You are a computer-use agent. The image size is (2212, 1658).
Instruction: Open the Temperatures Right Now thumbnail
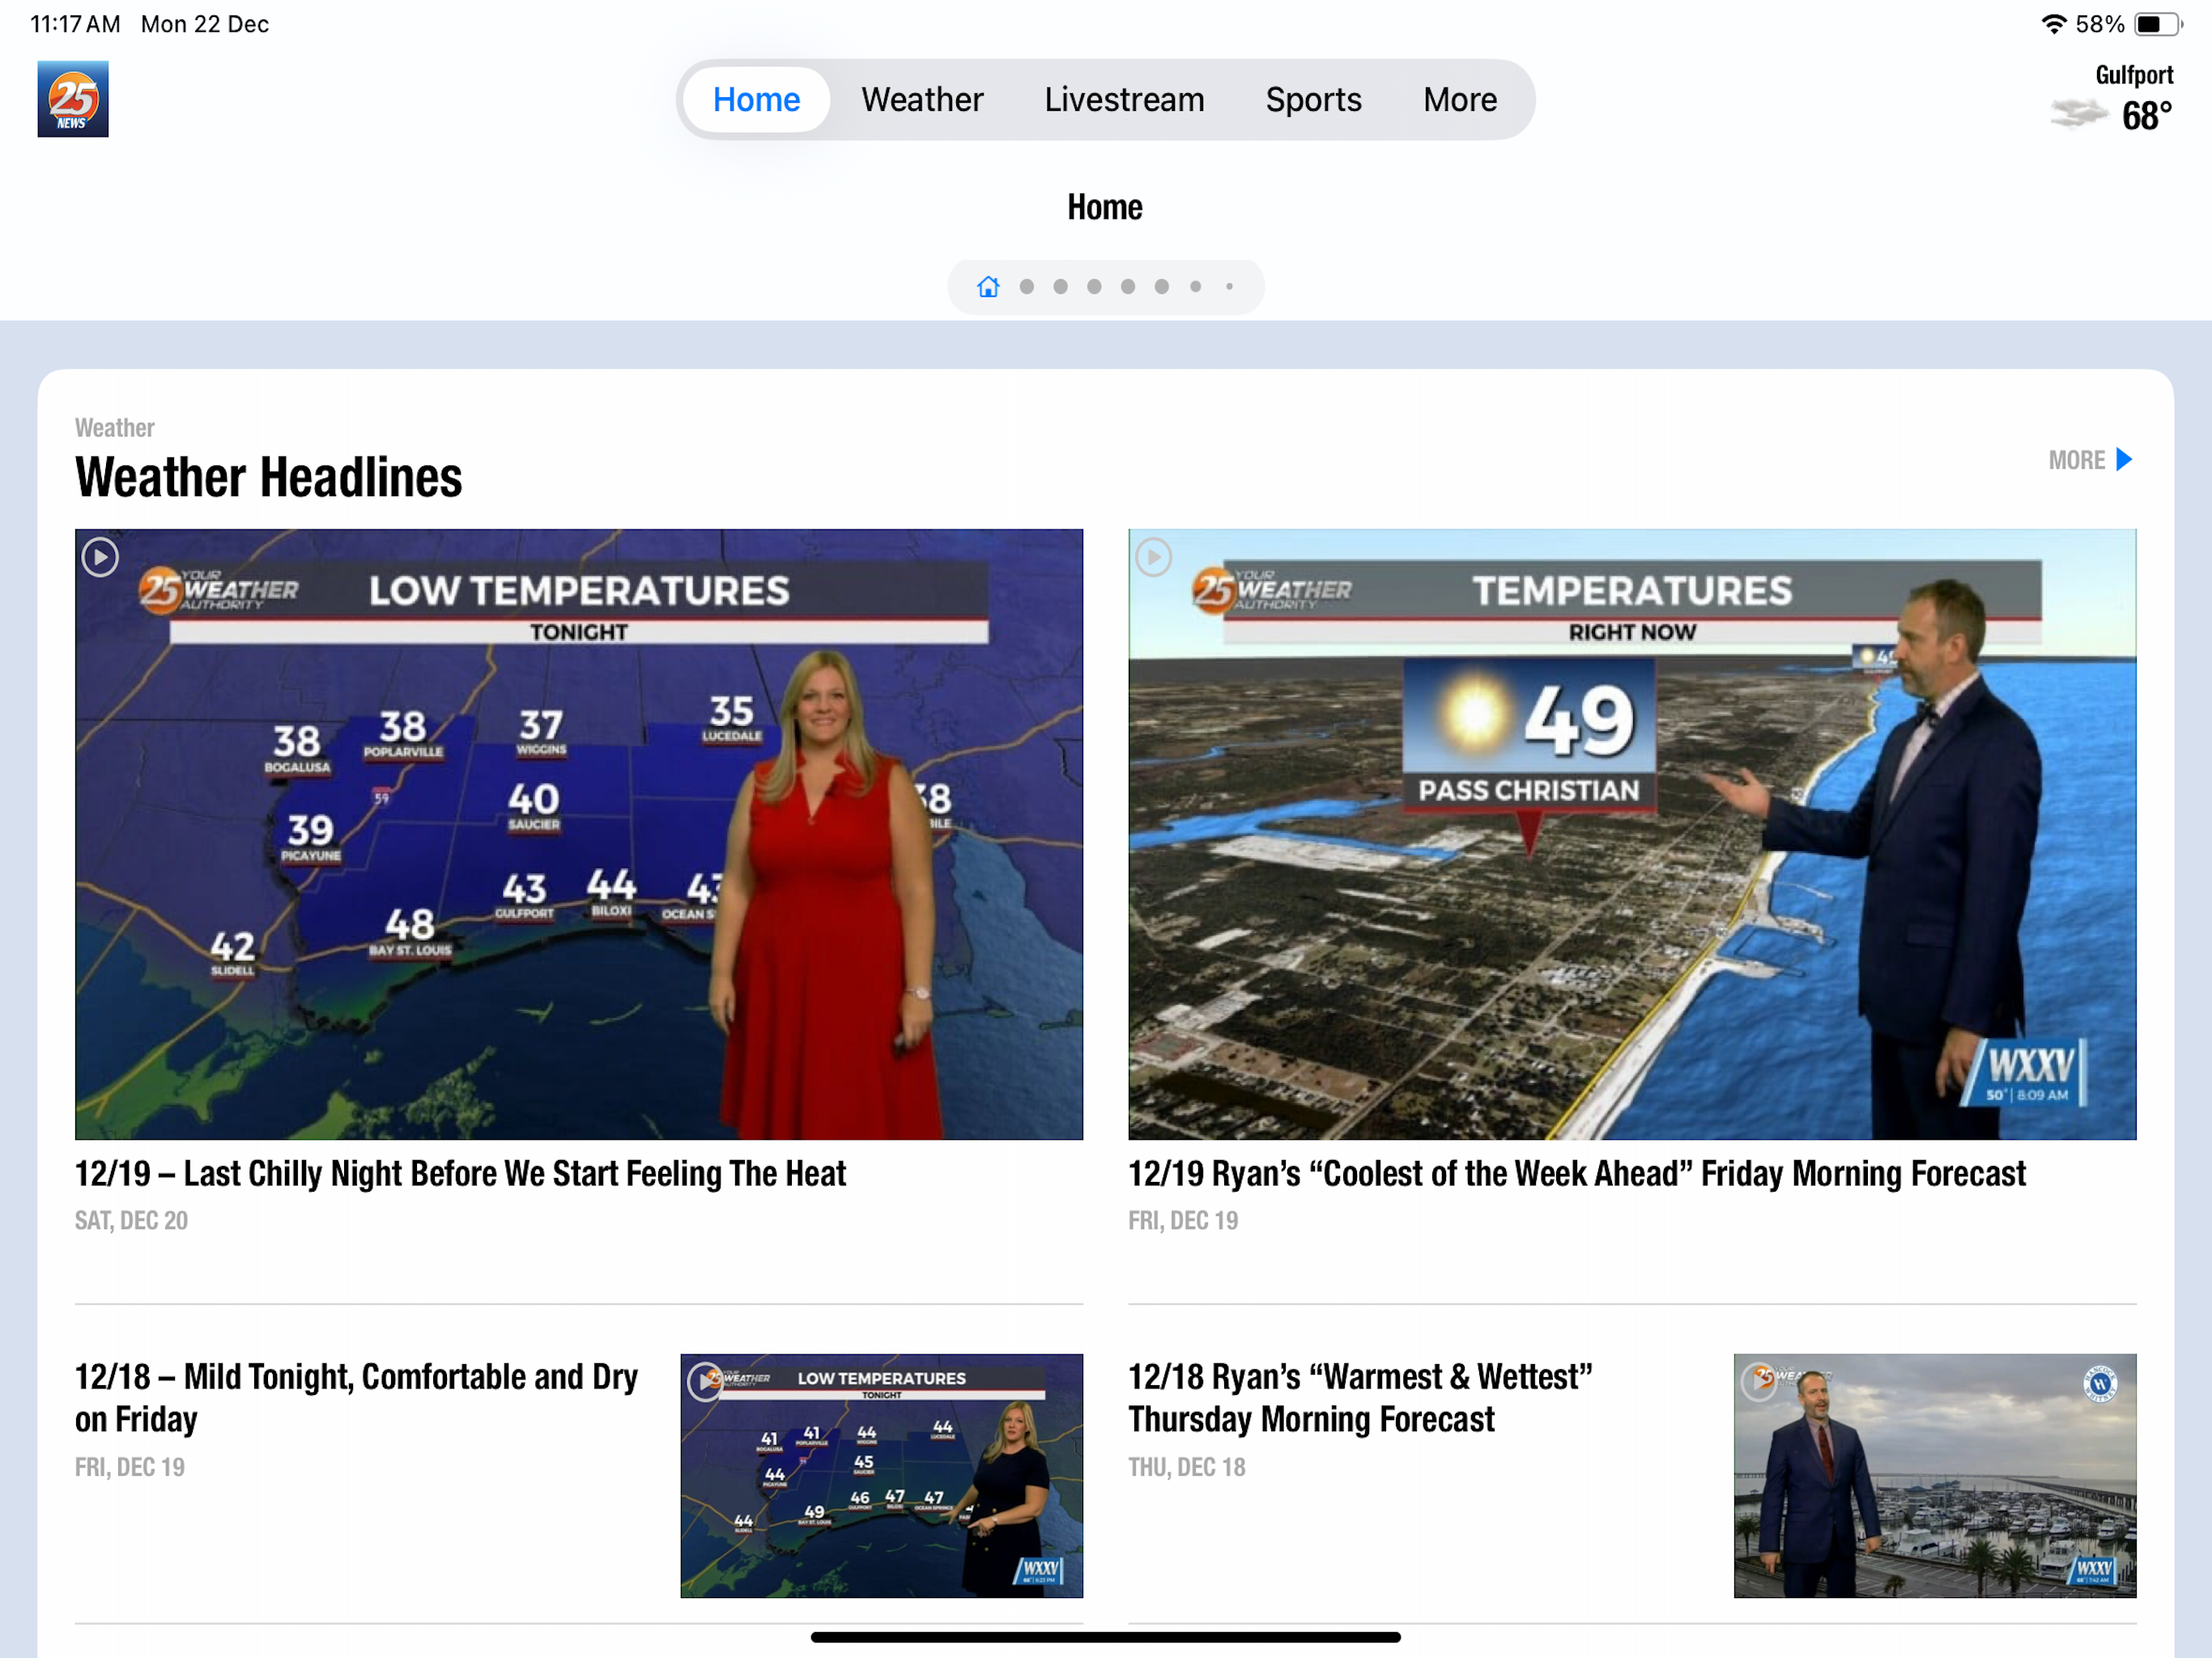pos(1632,834)
